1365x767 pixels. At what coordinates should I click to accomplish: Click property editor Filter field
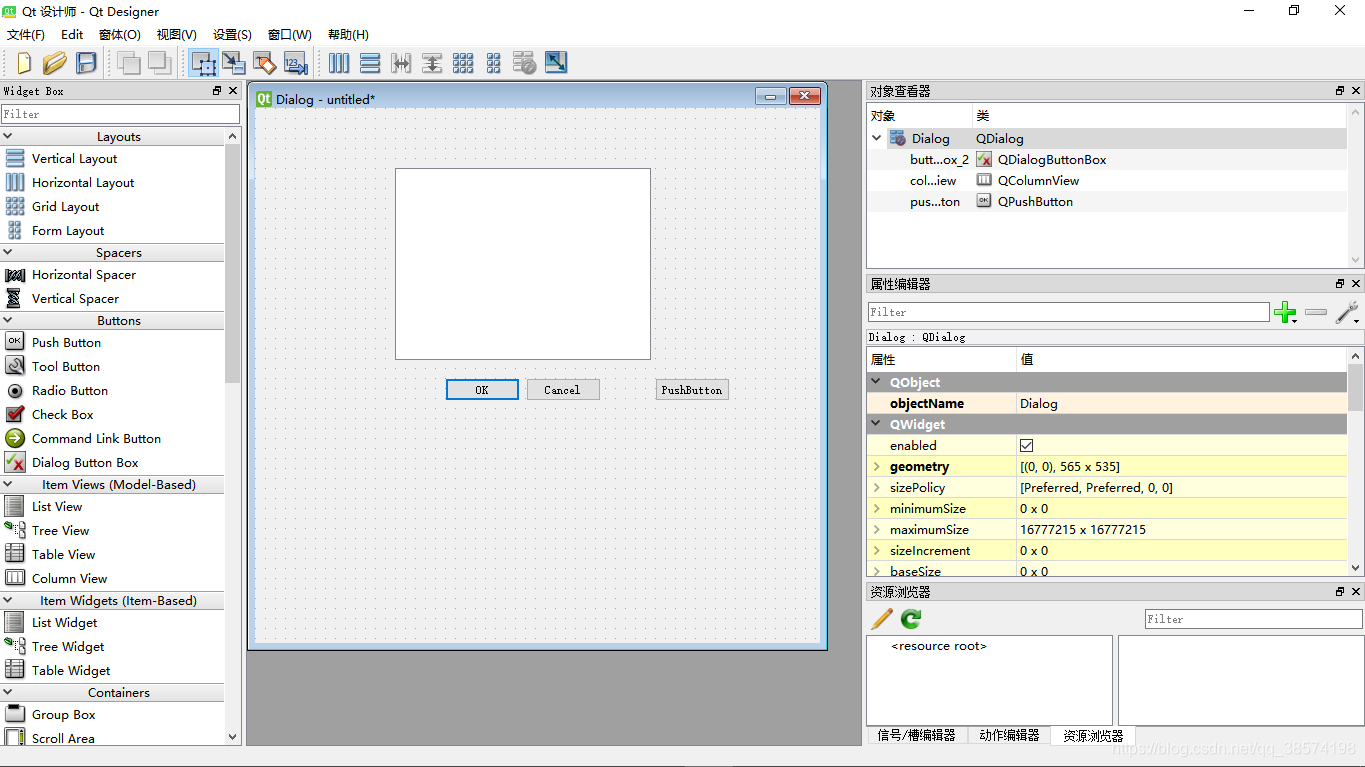pyautogui.click(x=1068, y=313)
